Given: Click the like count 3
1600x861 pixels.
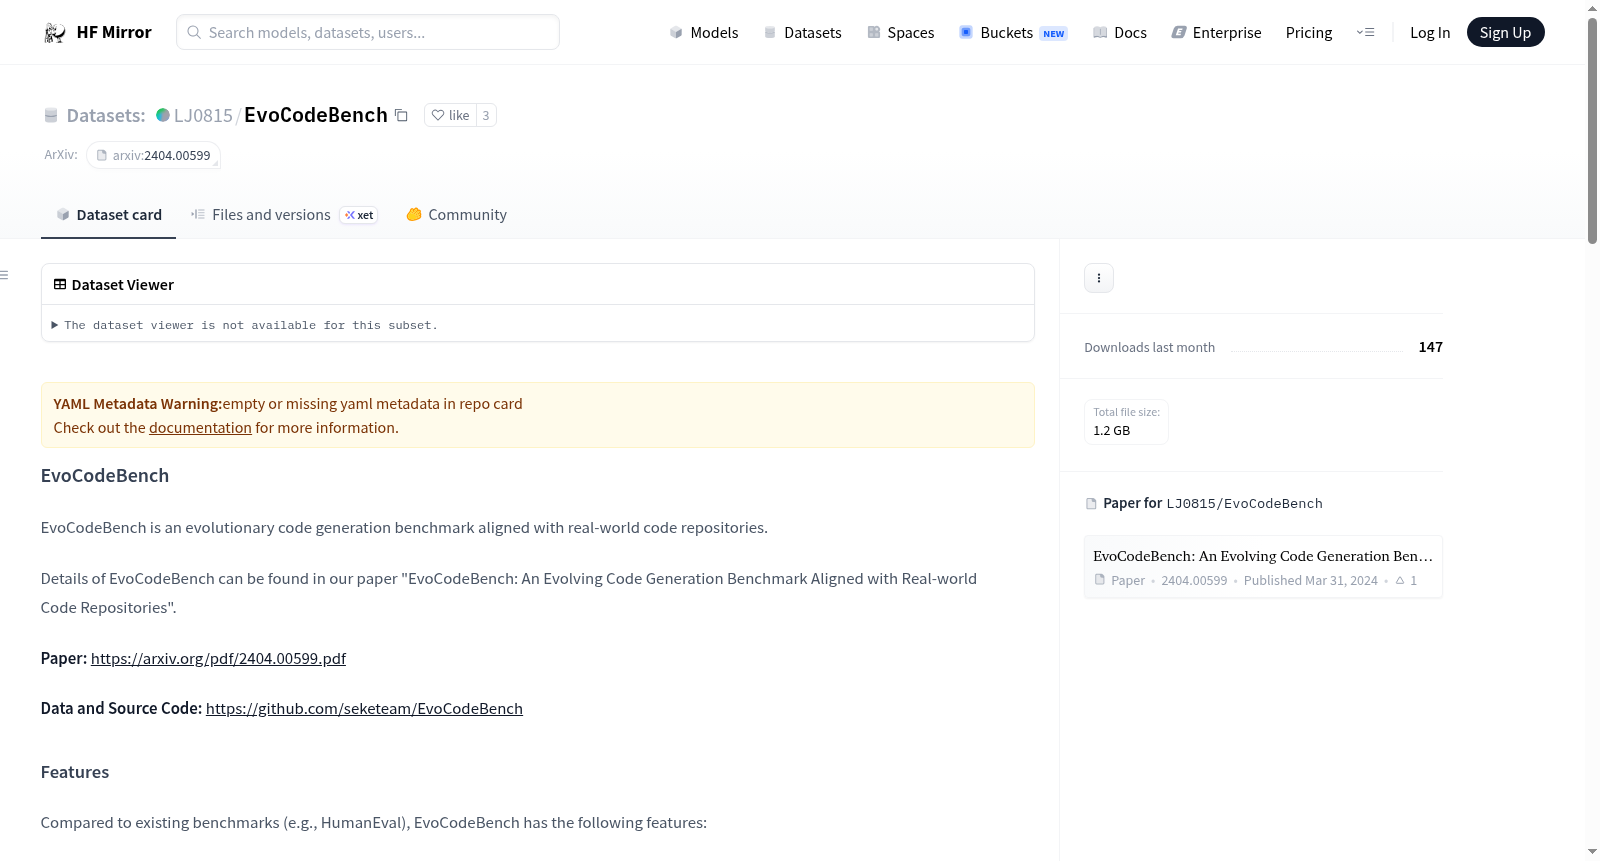Looking at the screenshot, I should click(486, 115).
